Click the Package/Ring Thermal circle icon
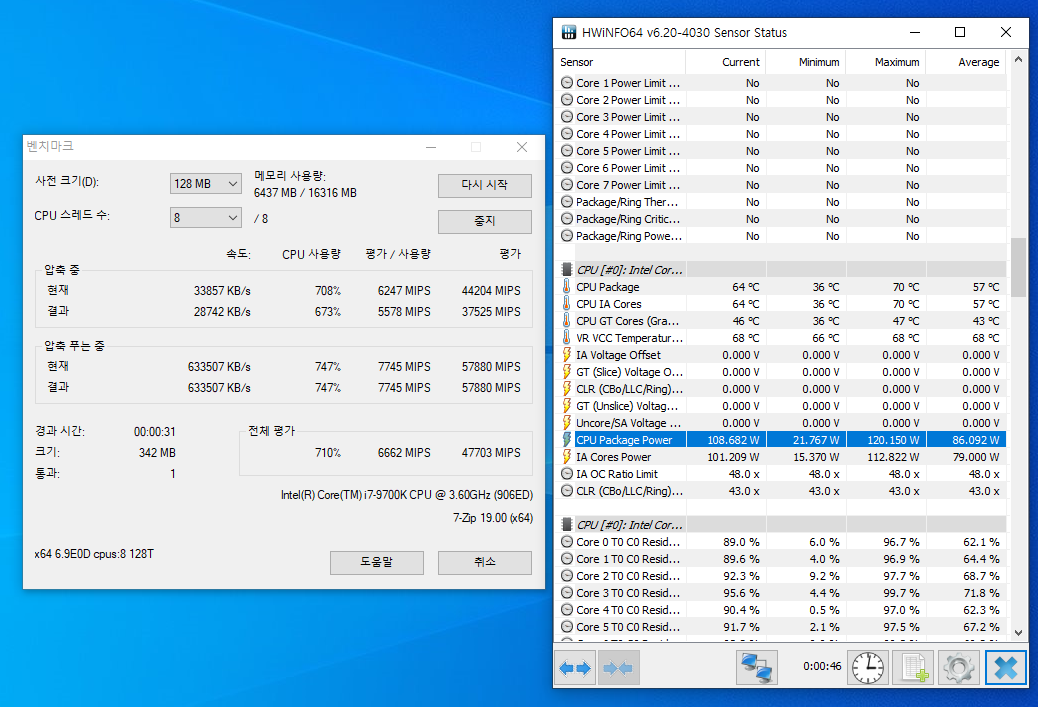 point(567,202)
